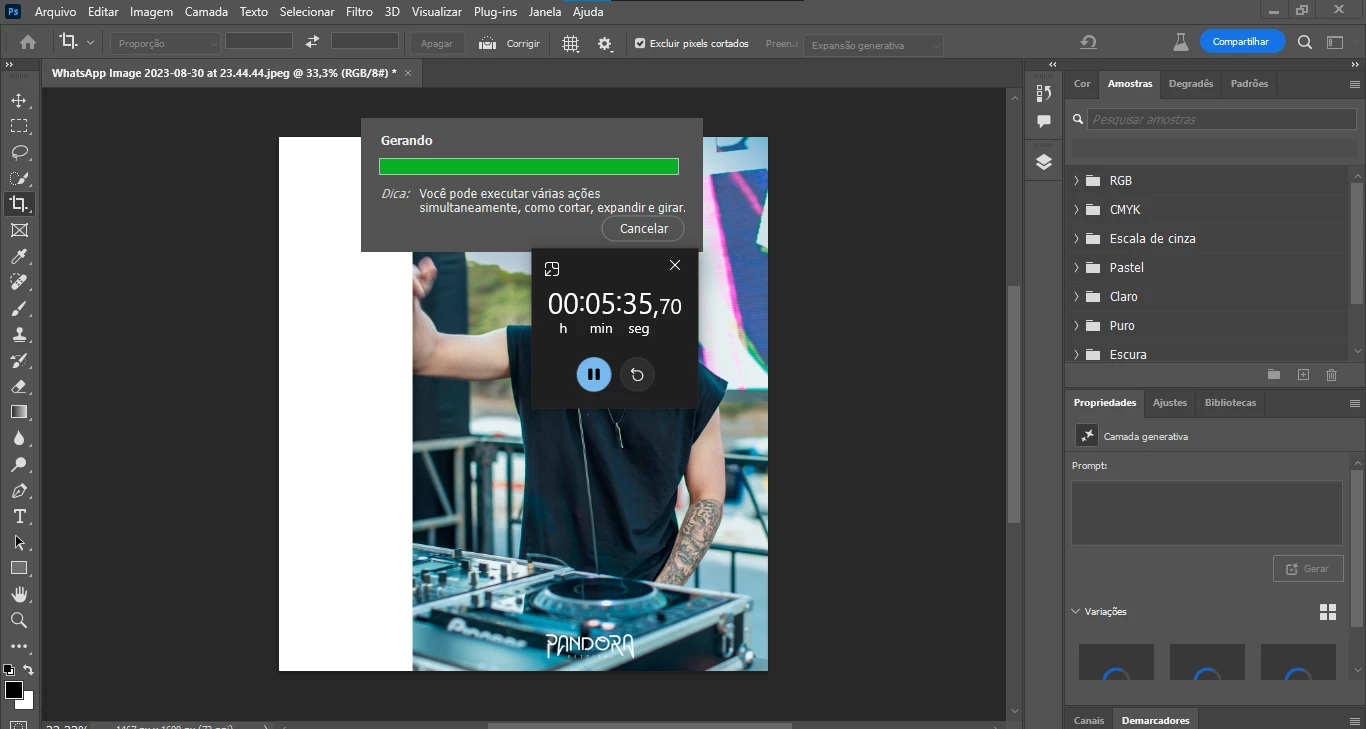The width and height of the screenshot is (1366, 729).
Task: Reset the crop box
Action: 1088,43
